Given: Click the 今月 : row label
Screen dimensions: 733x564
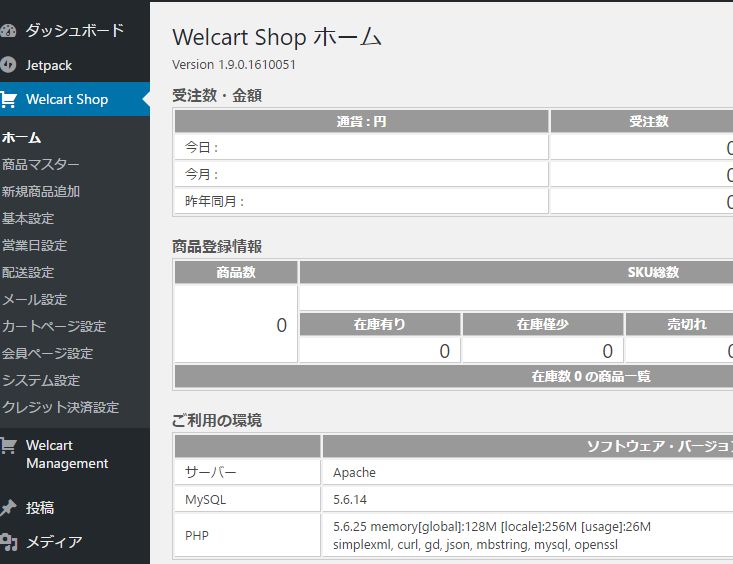Looking at the screenshot, I should pos(202,174).
